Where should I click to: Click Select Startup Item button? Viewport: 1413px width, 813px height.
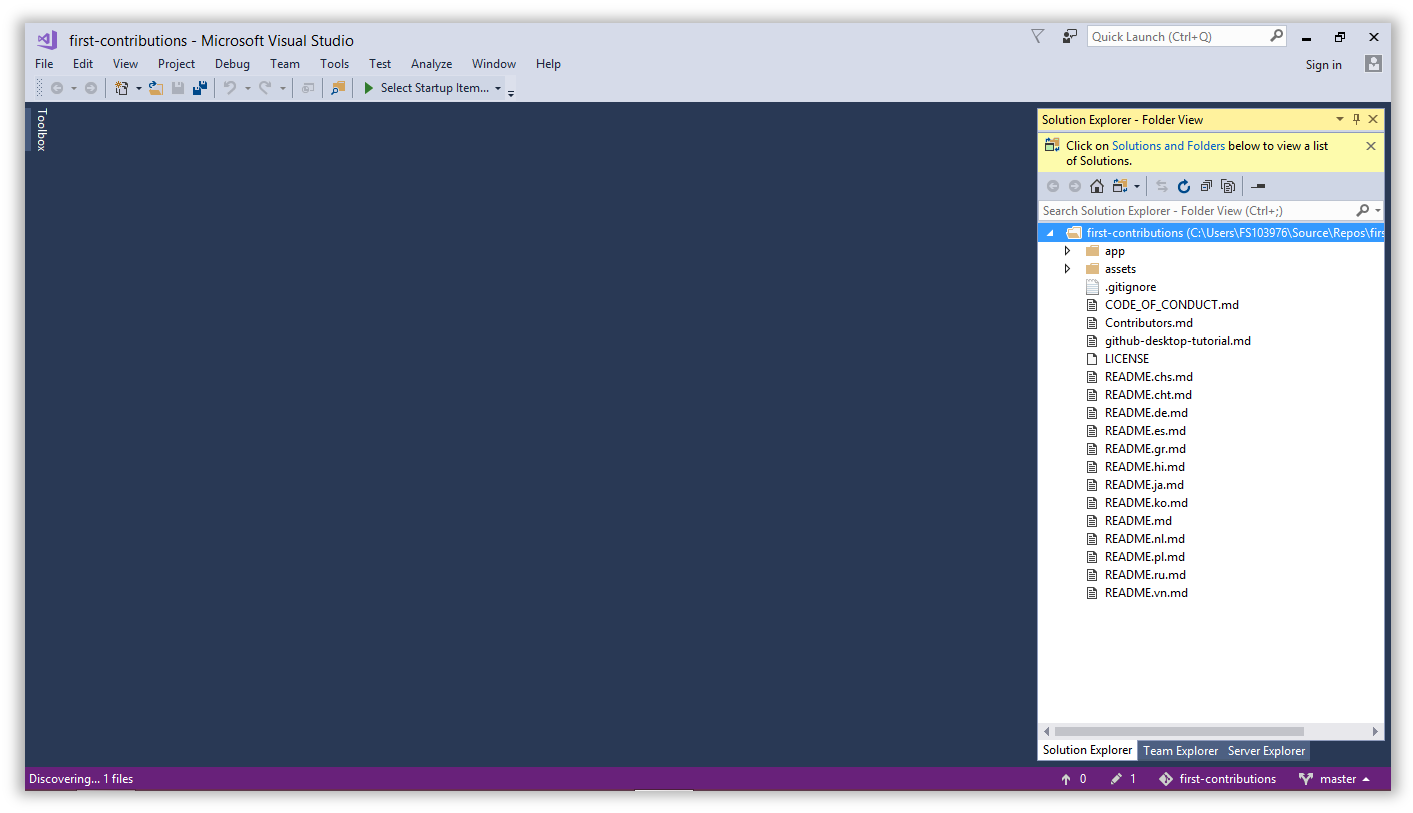[x=431, y=88]
